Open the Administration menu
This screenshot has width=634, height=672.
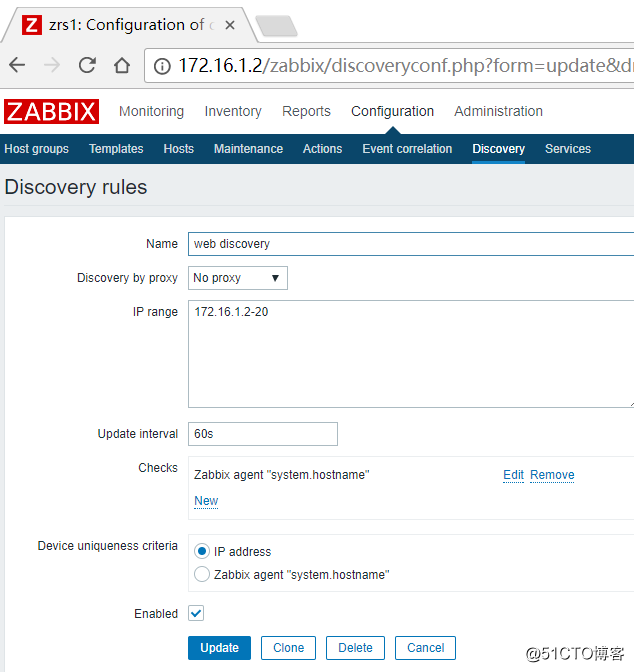pyautogui.click(x=498, y=111)
